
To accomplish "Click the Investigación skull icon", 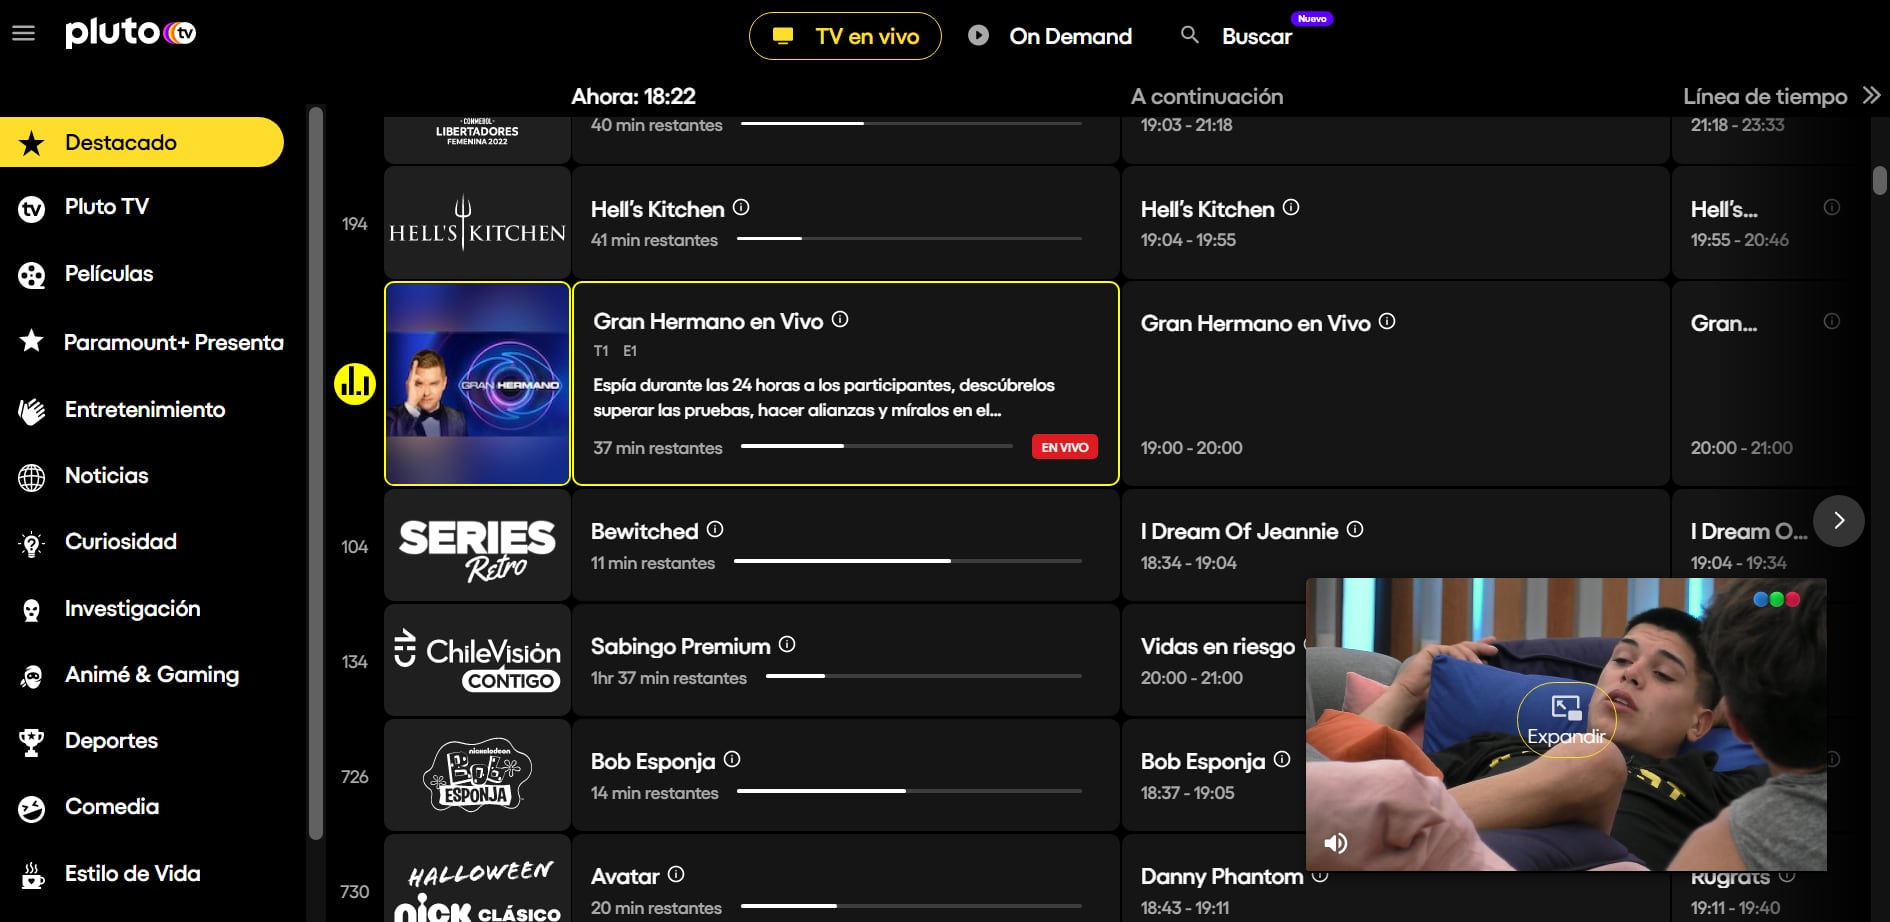I will (32, 610).
